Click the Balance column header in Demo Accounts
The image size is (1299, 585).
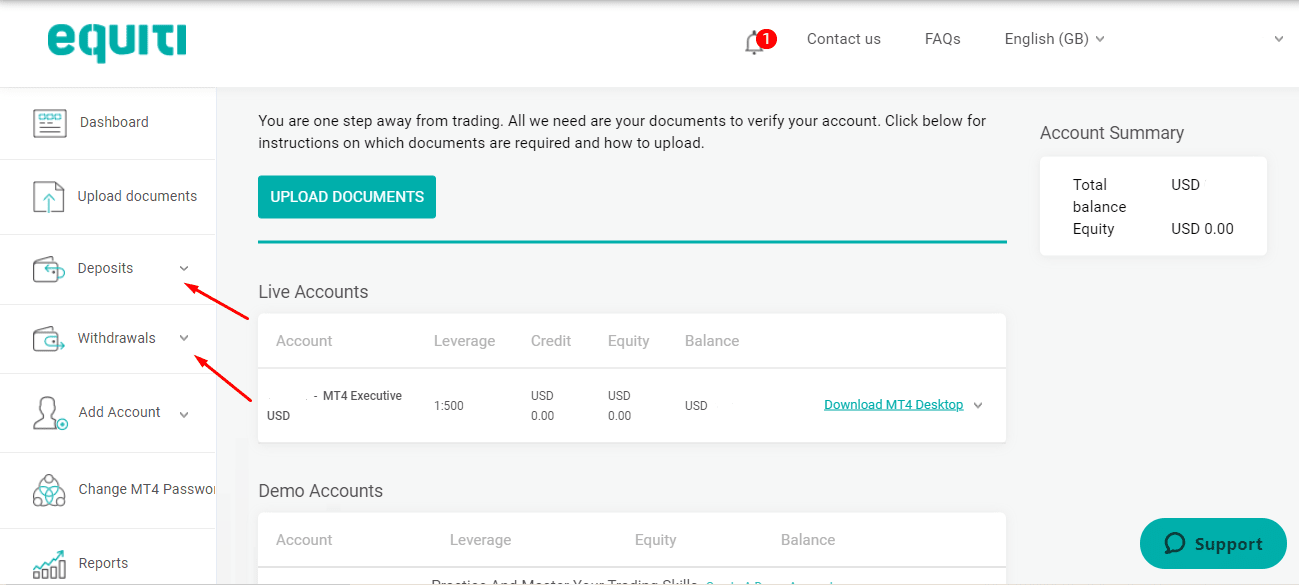tap(808, 540)
